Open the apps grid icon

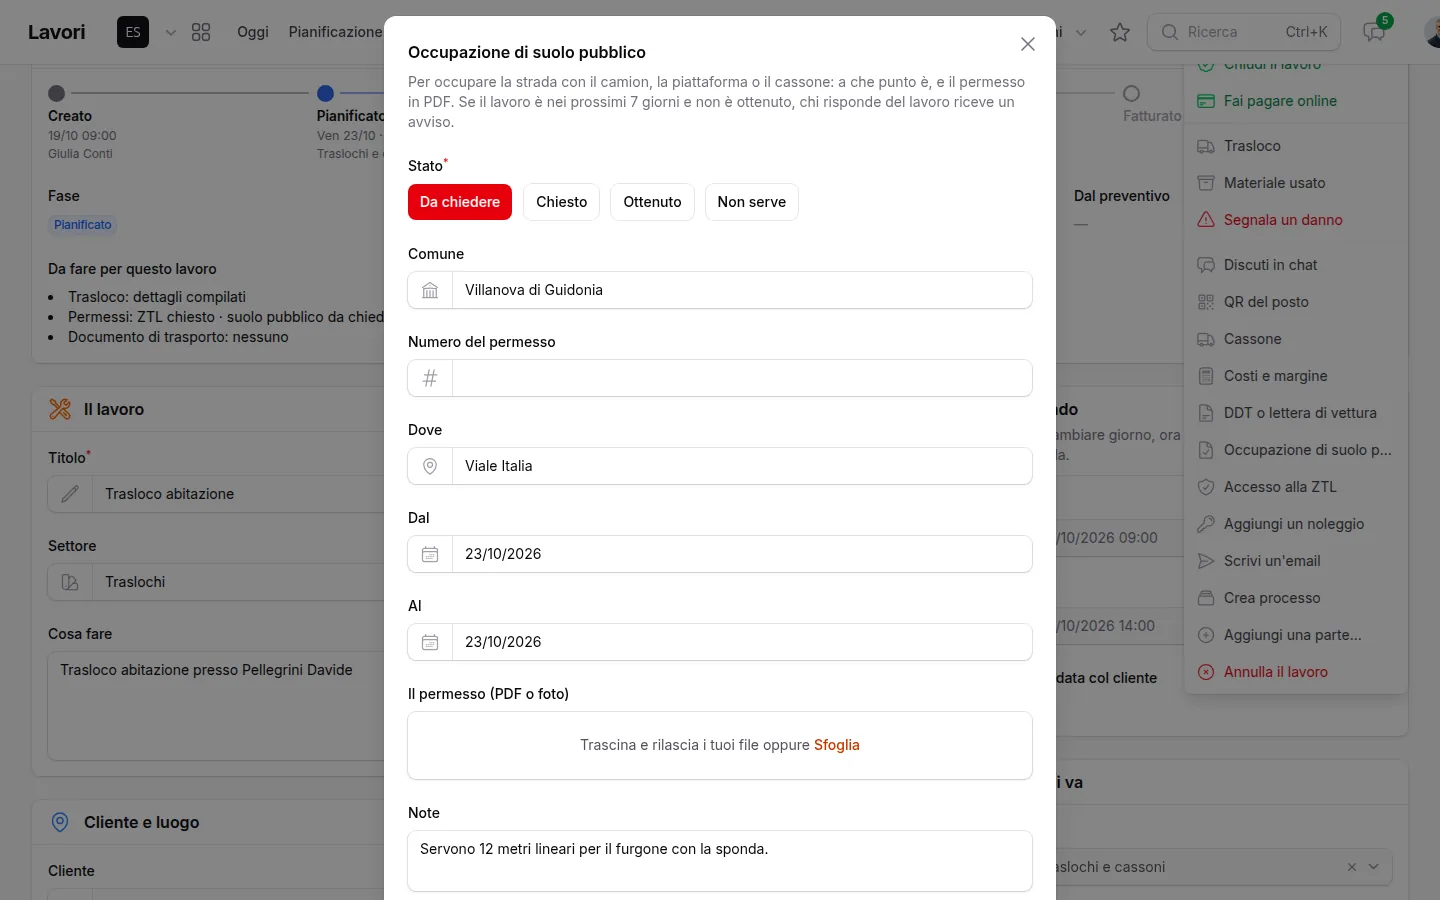coord(201,32)
